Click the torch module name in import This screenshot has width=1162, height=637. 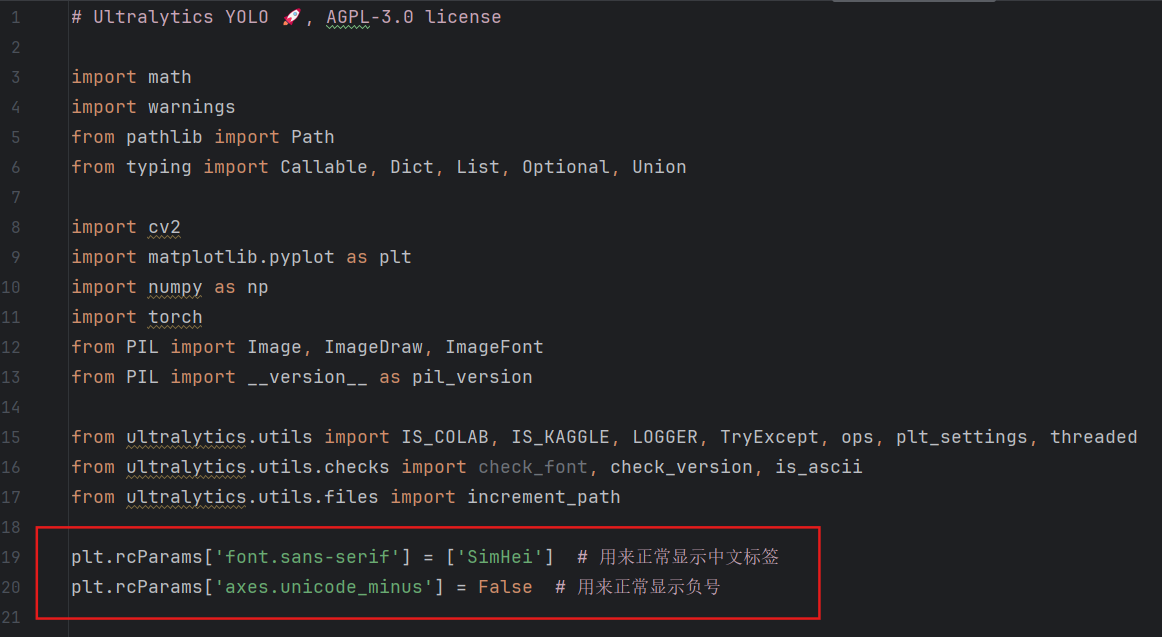(x=175, y=317)
